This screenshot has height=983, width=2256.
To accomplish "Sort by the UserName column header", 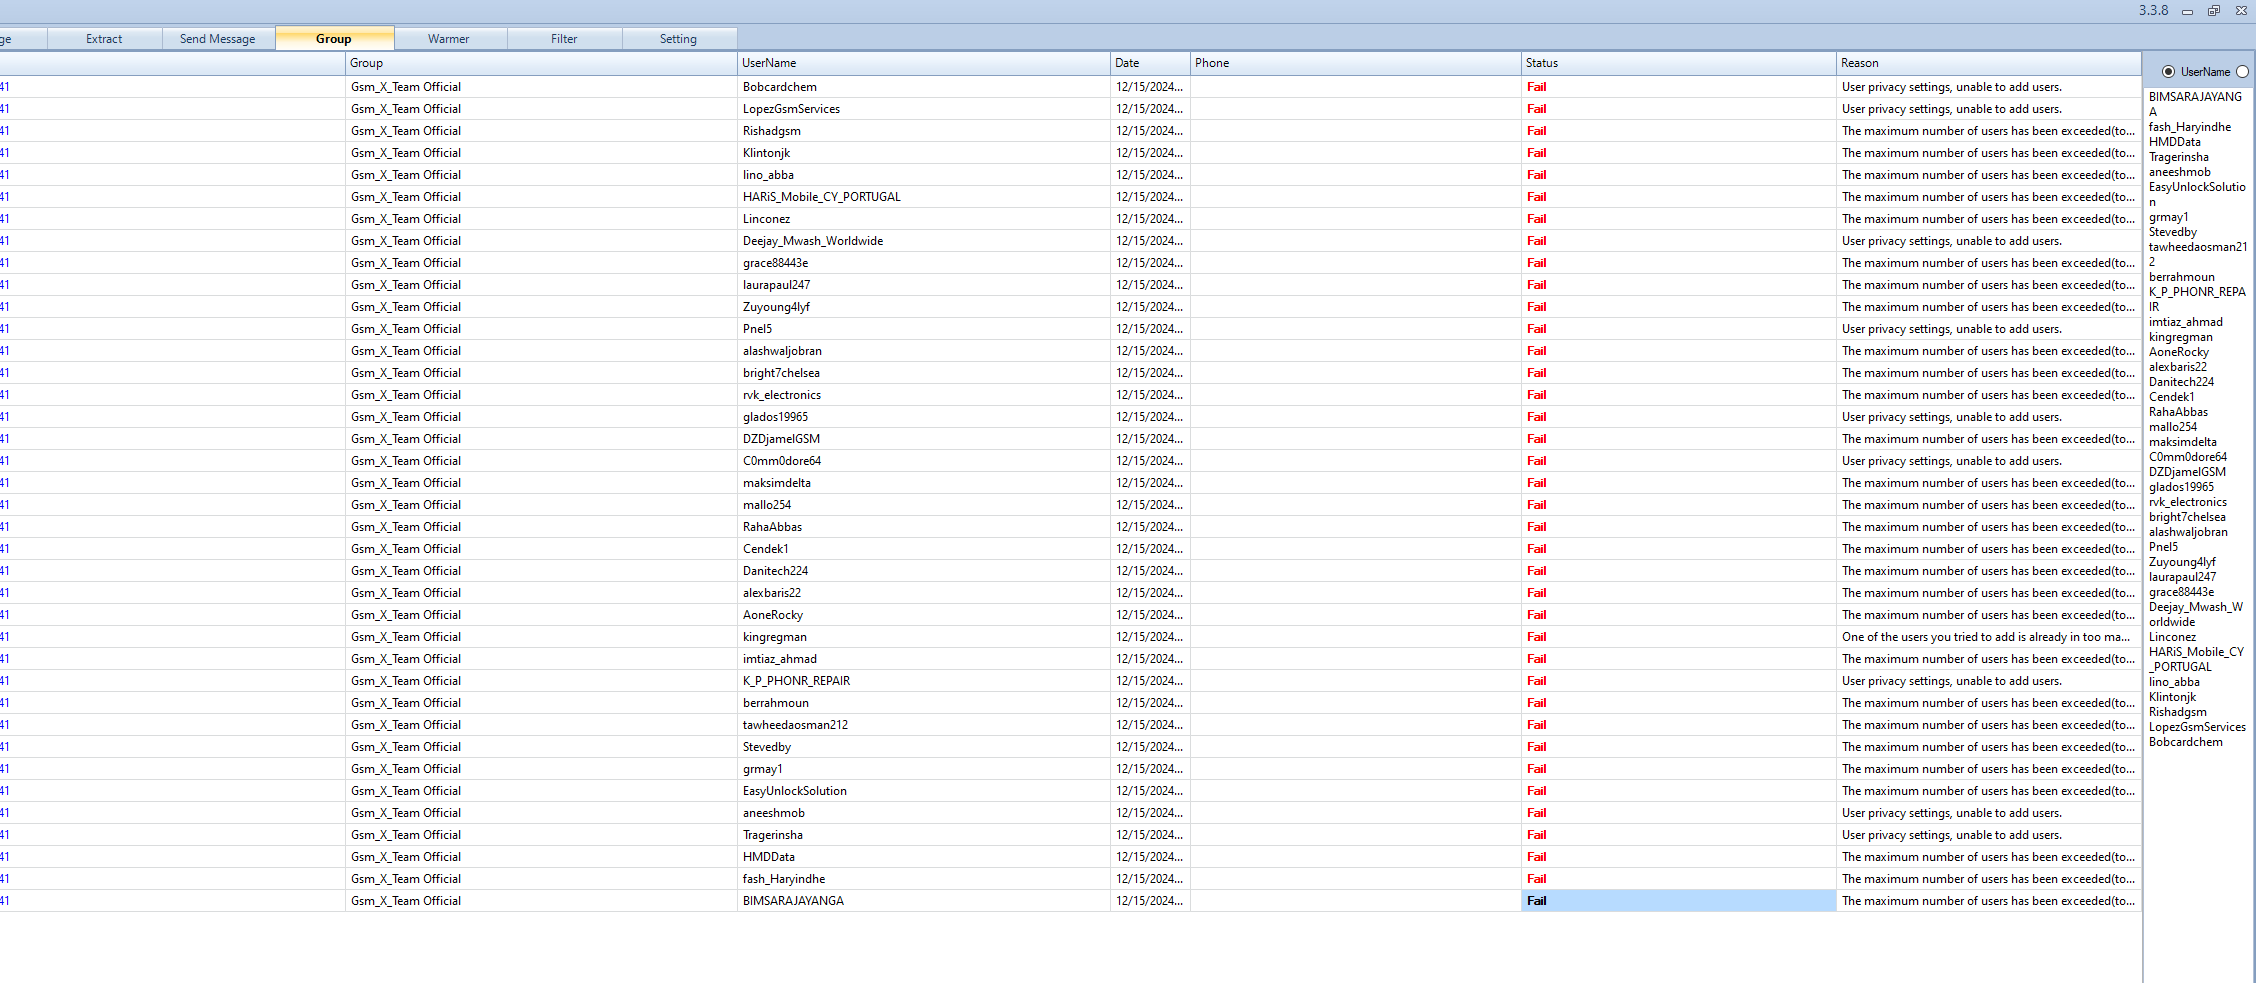I will tap(924, 63).
